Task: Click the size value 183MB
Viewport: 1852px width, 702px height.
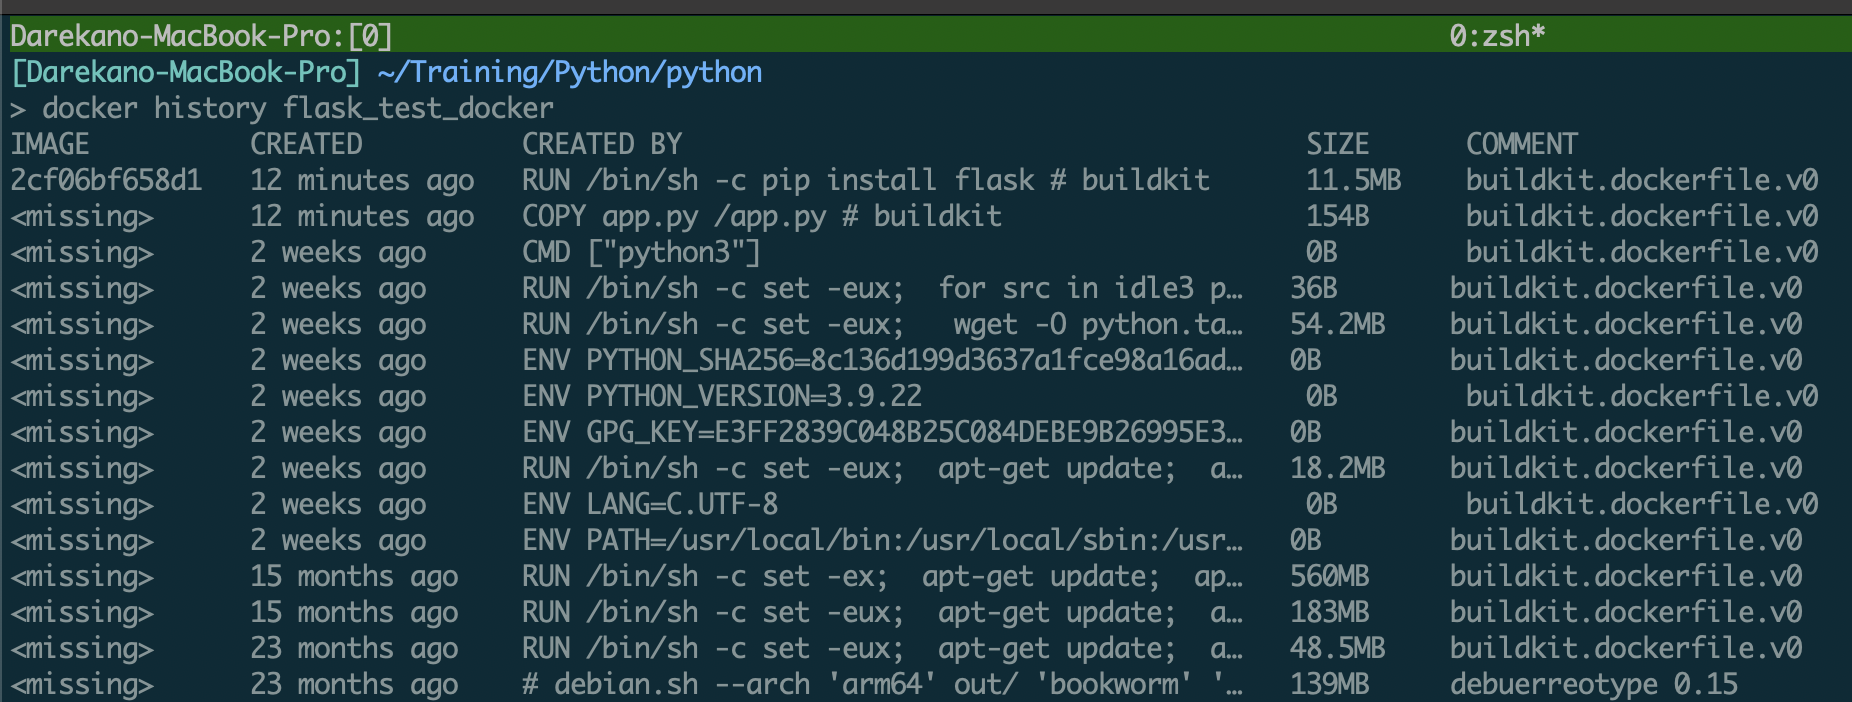Action: 1330,612
